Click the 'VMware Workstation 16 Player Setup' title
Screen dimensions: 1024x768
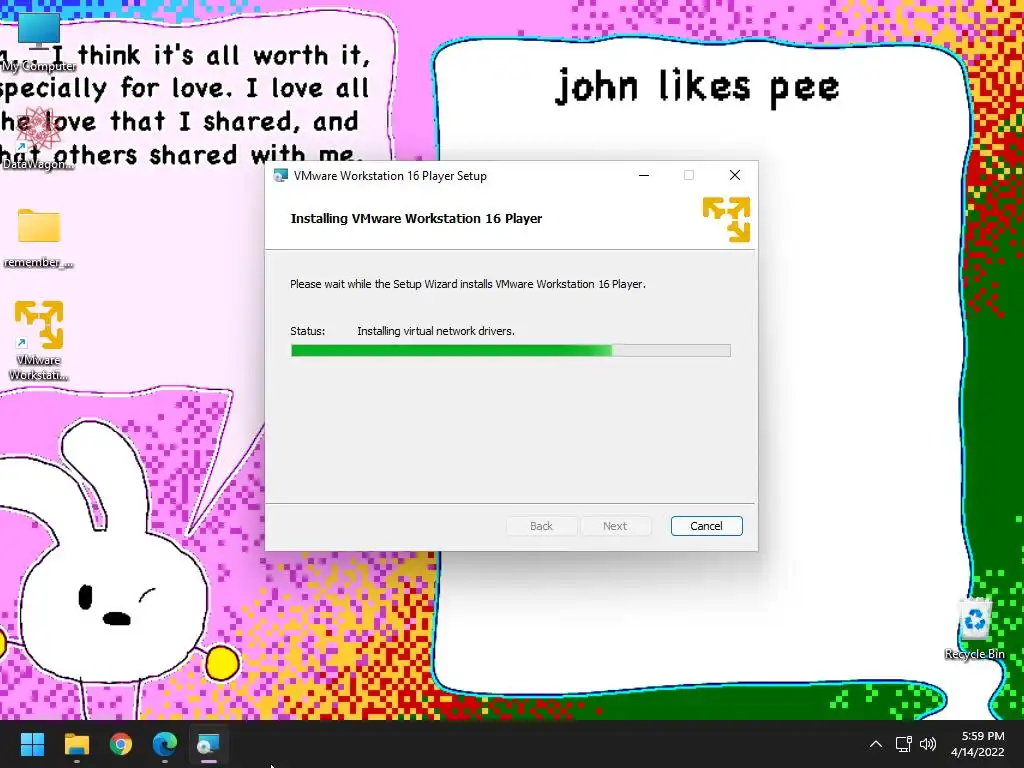point(390,176)
